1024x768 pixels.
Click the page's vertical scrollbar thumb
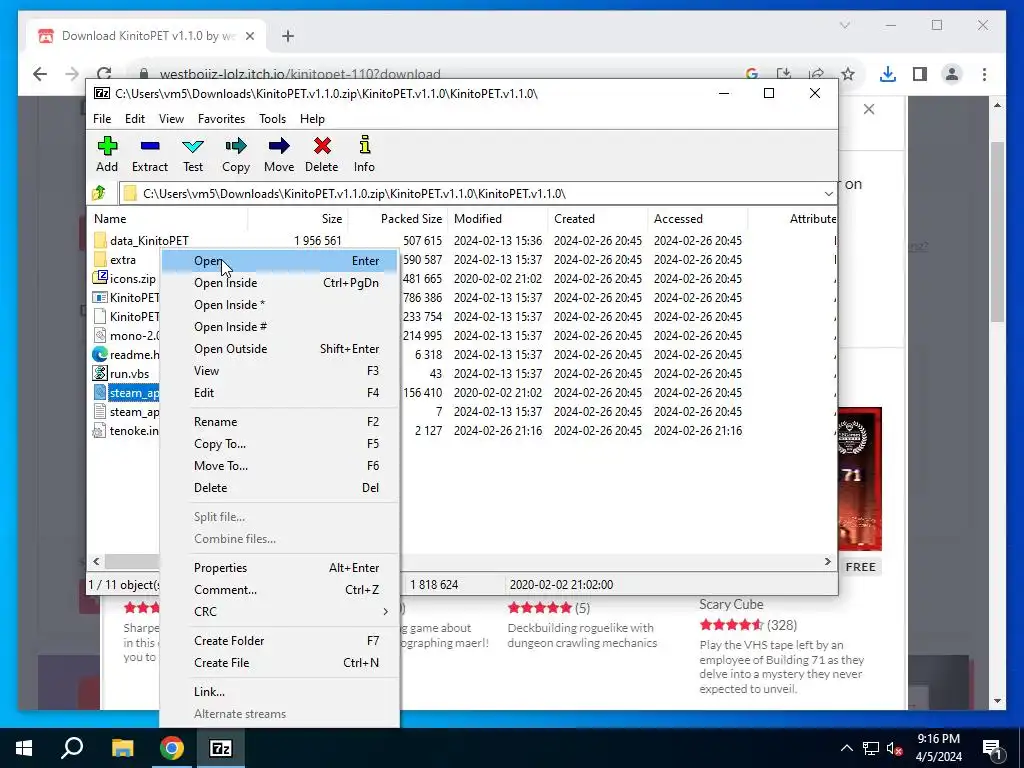point(997,232)
